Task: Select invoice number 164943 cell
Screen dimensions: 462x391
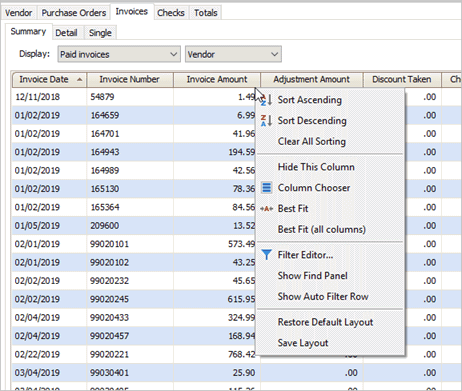Action: tap(130, 152)
